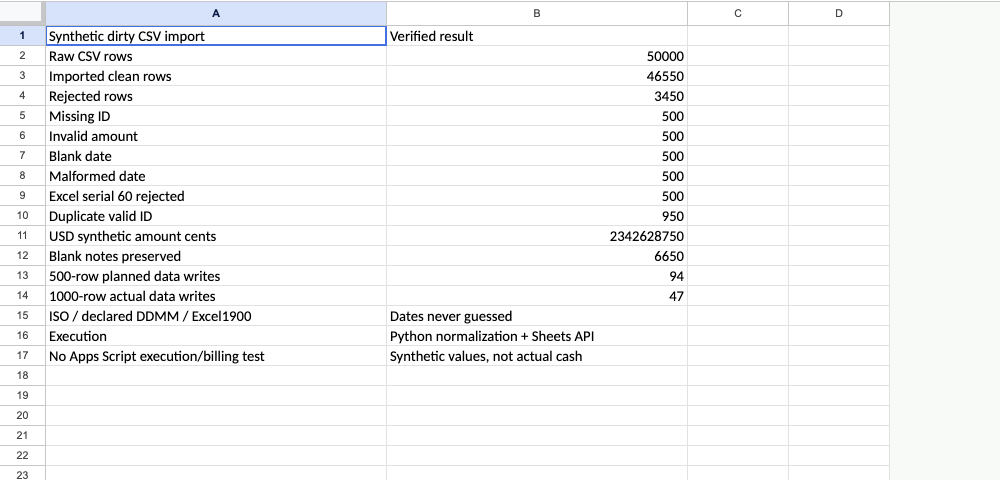Select 'No Apps Script execution/billing test' cell
1000x480 pixels.
coord(216,356)
